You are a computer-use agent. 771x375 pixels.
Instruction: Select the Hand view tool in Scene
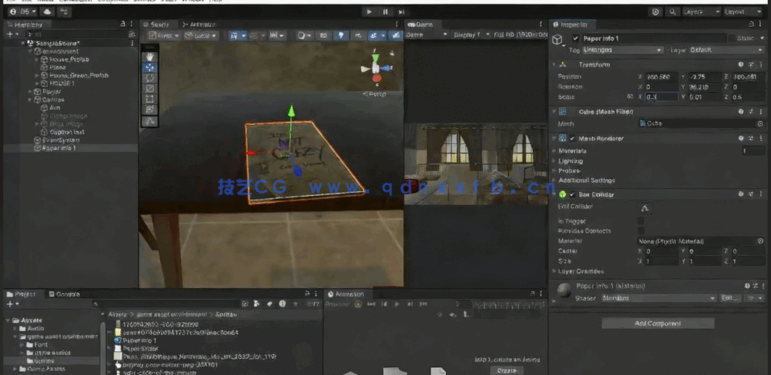tap(149, 57)
